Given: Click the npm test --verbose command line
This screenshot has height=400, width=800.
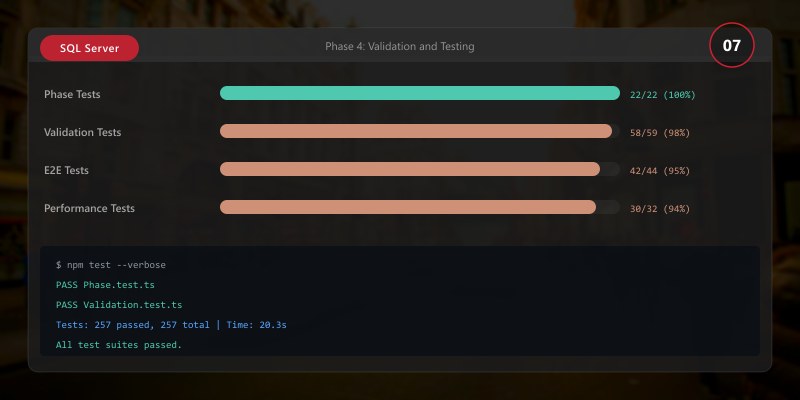Looking at the screenshot, I should [x=111, y=265].
